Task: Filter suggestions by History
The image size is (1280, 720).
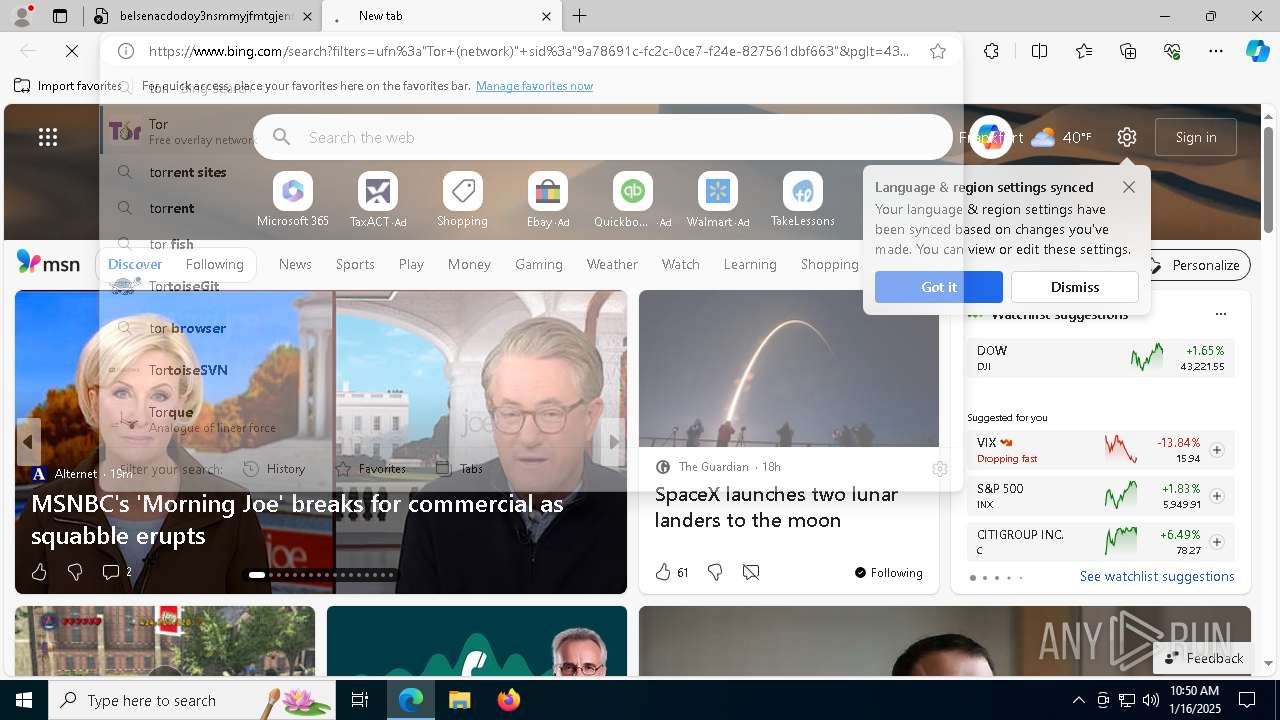Action: [274, 468]
